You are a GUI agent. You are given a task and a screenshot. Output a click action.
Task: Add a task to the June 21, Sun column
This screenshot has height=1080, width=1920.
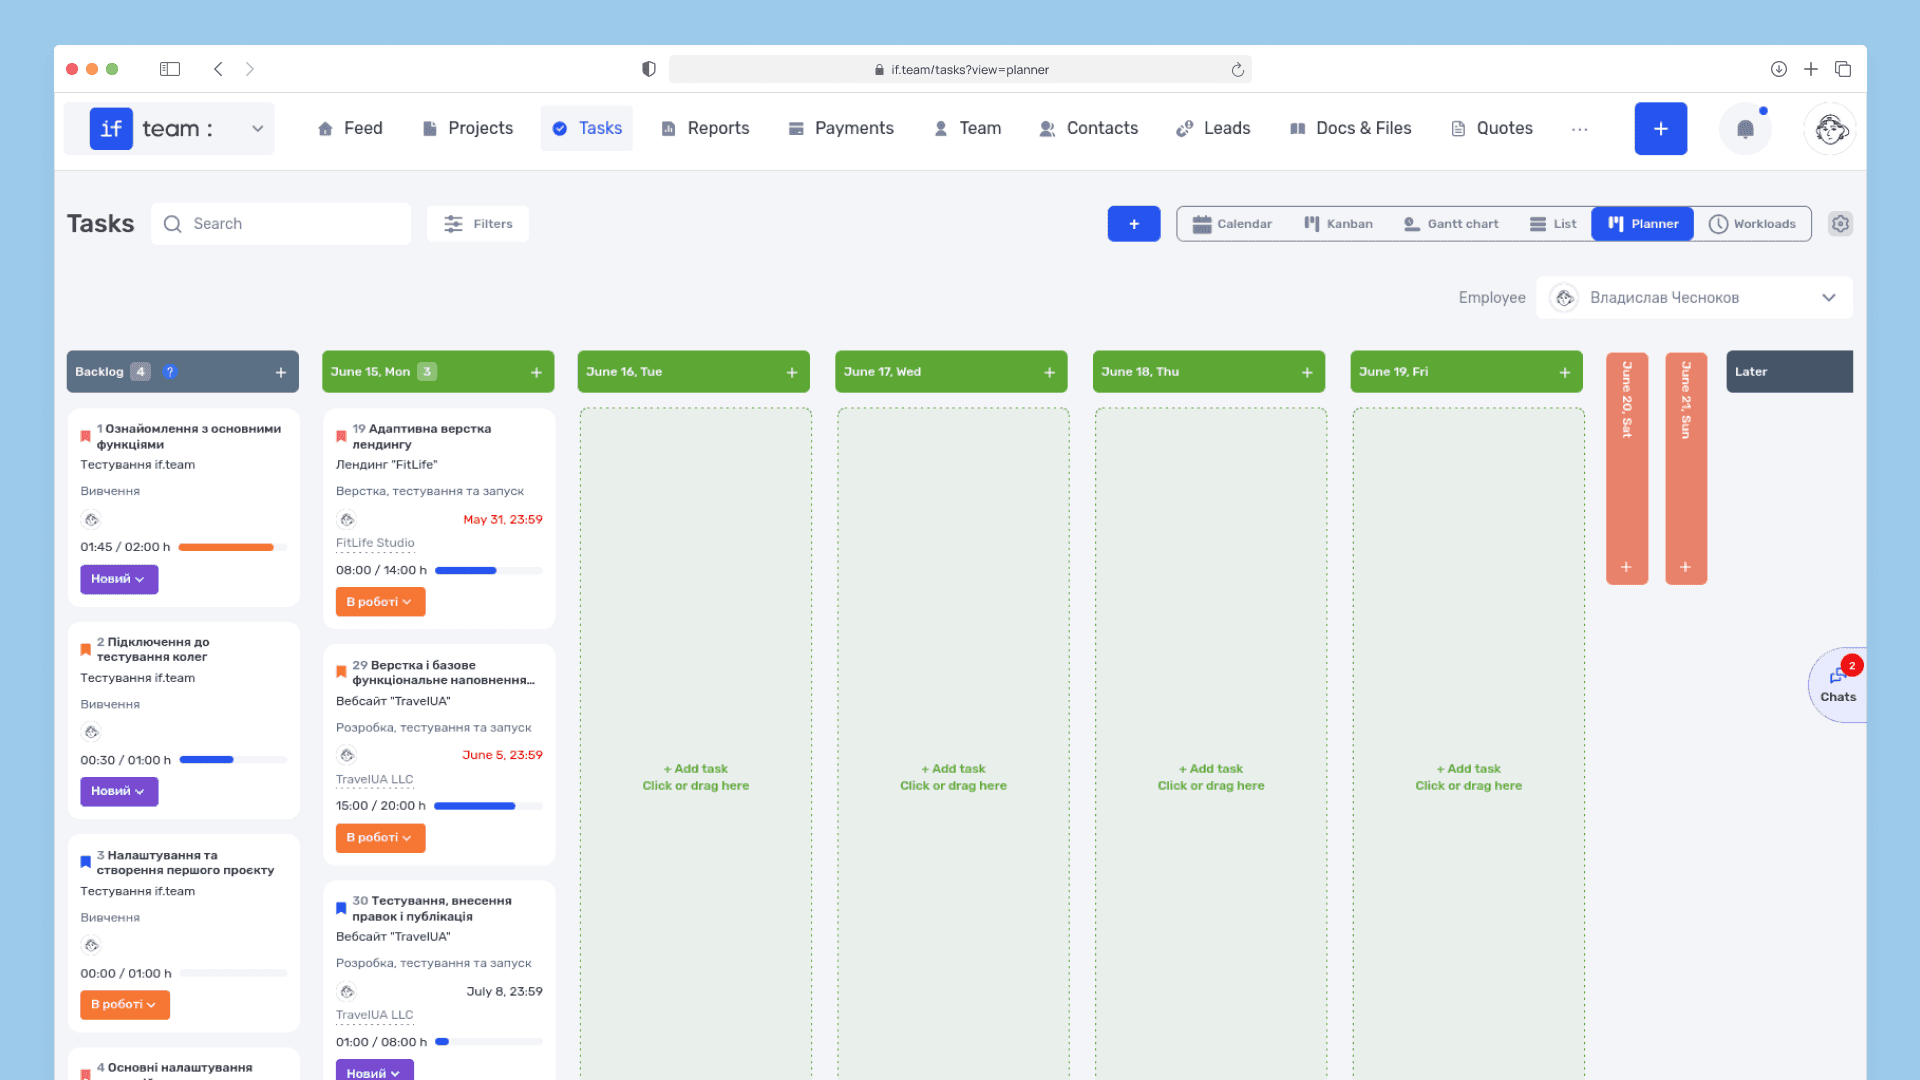click(x=1685, y=567)
